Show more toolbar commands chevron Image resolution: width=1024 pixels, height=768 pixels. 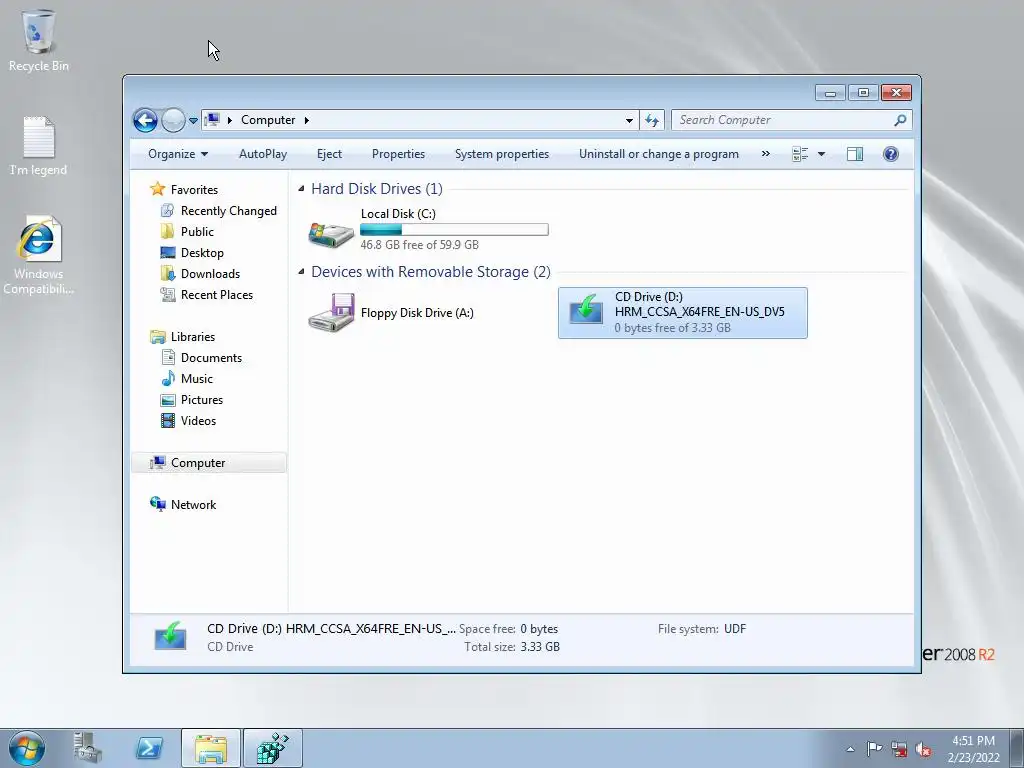pos(765,154)
